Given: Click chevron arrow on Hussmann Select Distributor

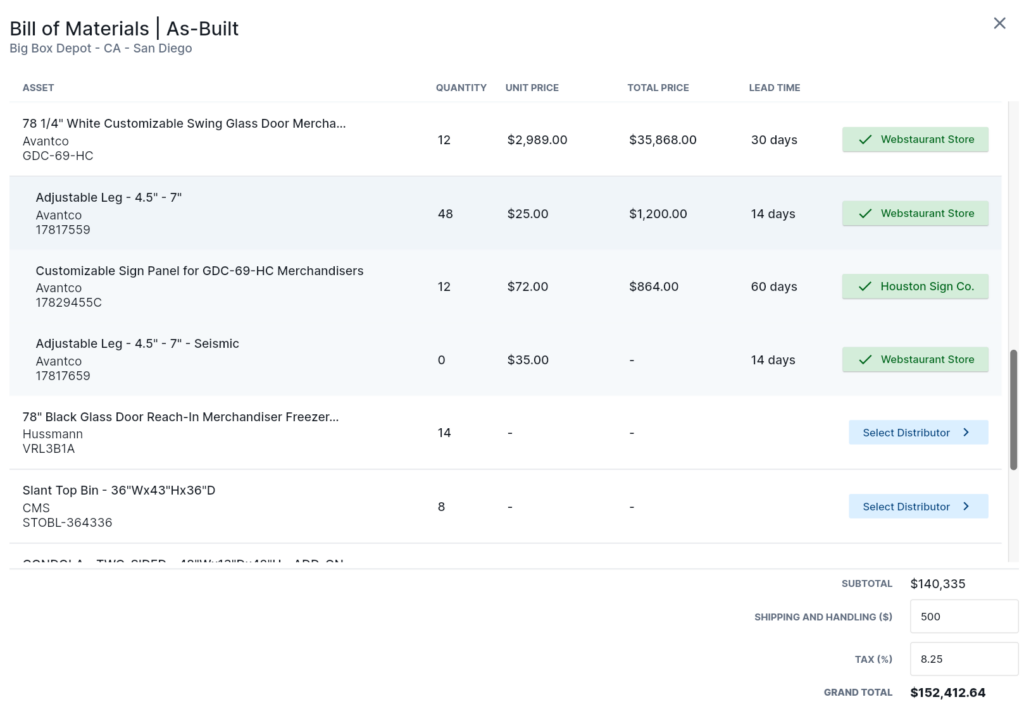Looking at the screenshot, I should pos(966,433).
